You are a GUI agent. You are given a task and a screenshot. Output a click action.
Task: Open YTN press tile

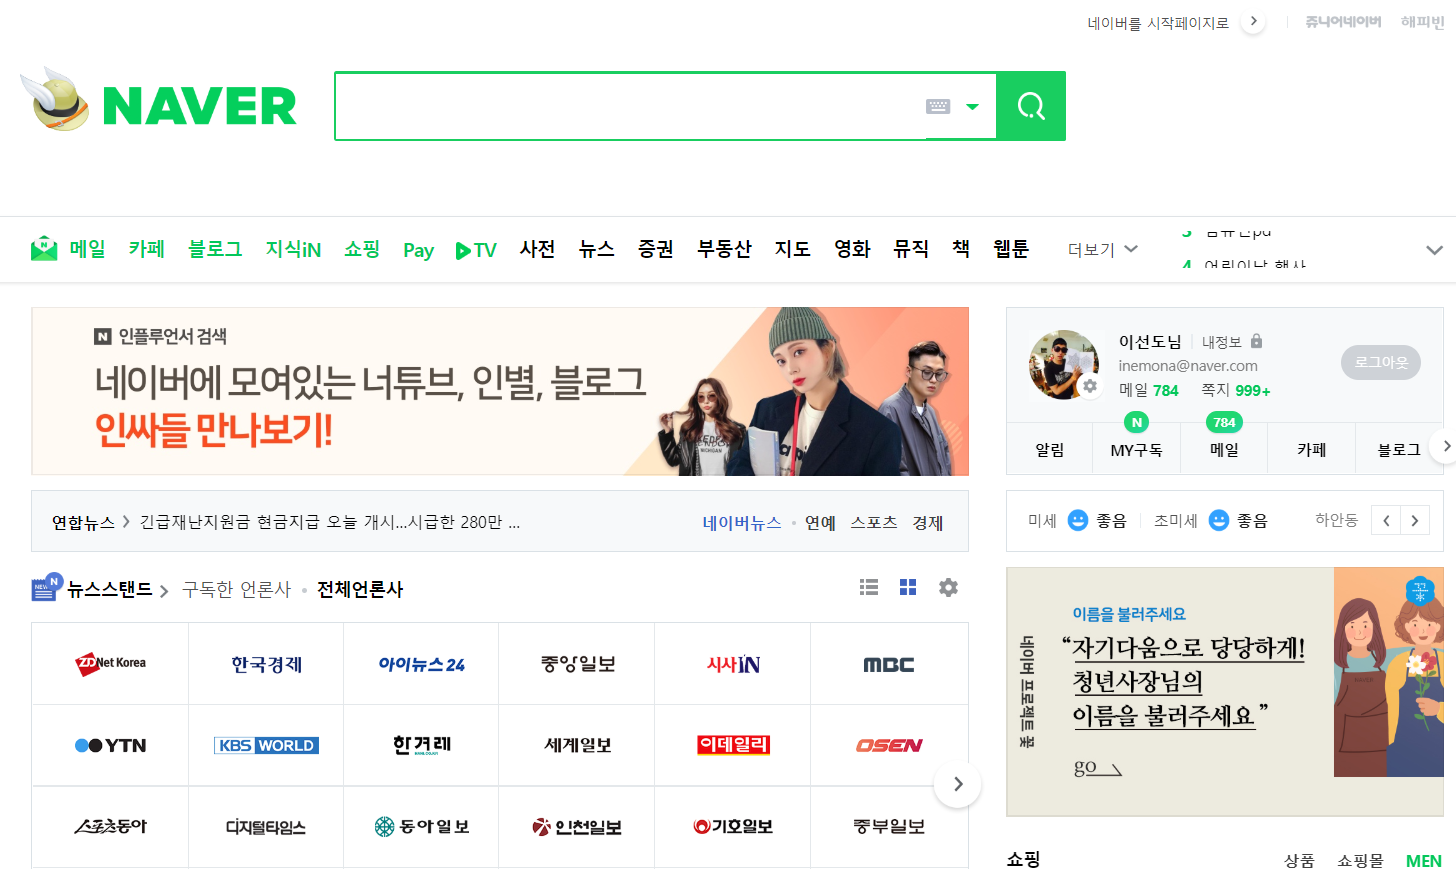pyautogui.click(x=111, y=745)
